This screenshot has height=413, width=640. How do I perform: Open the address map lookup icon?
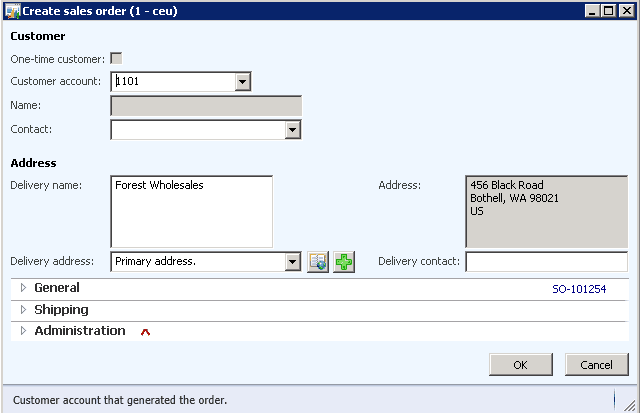318,262
